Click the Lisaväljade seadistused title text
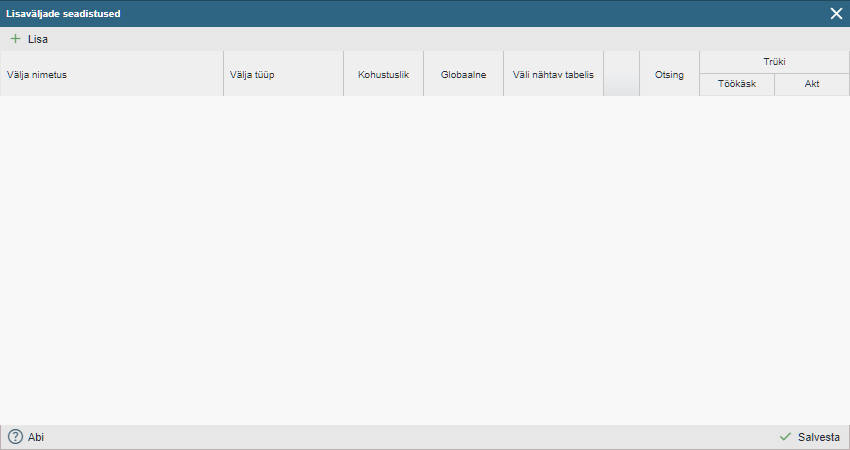The height and width of the screenshot is (450, 850). point(64,13)
